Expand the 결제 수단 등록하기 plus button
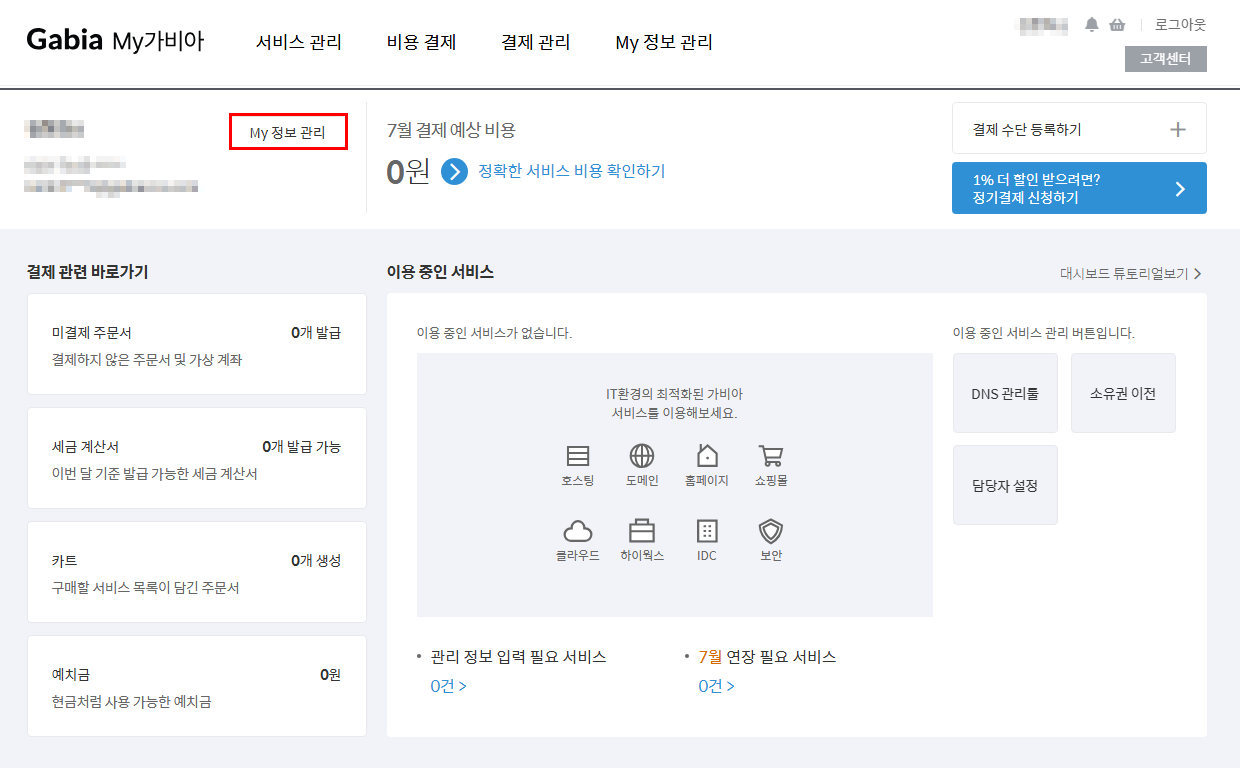This screenshot has height=775, width=1240. [x=1178, y=129]
